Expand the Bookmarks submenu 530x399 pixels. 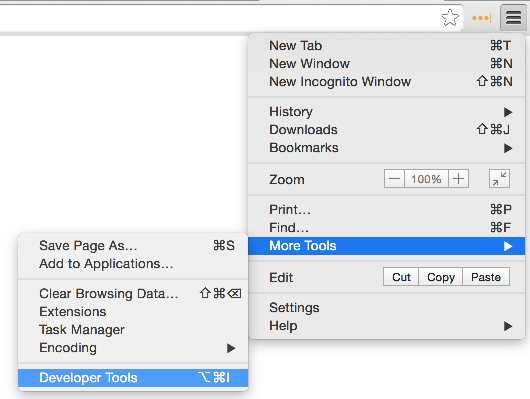pyautogui.click(x=386, y=148)
